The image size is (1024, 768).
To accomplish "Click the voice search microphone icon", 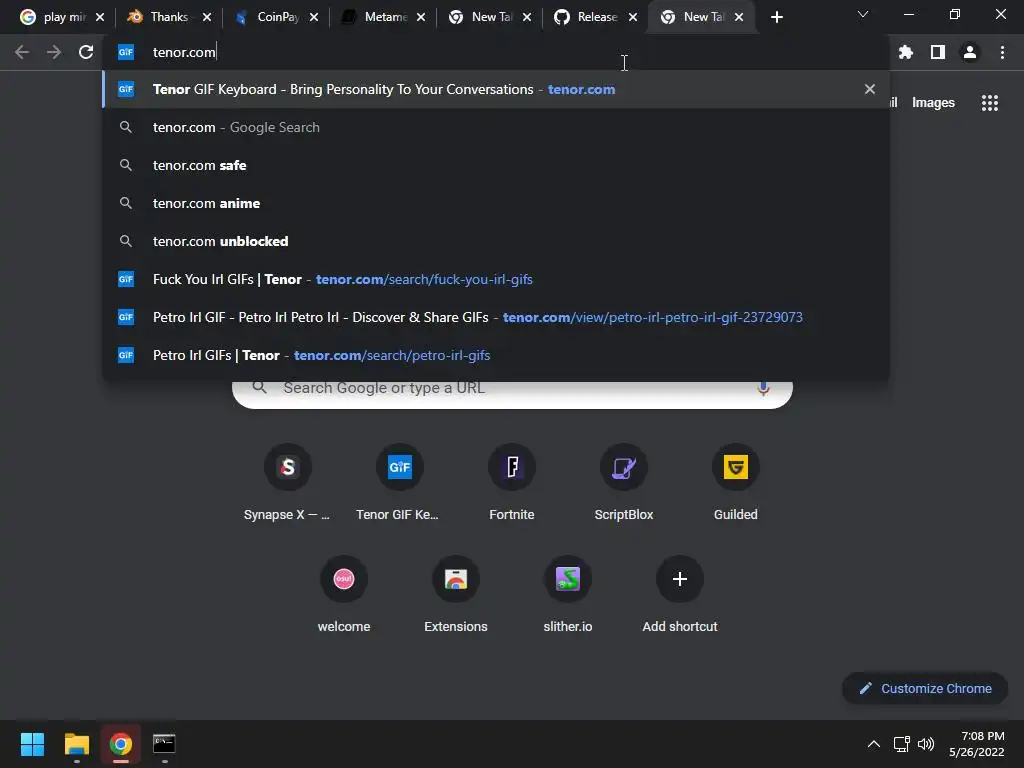I will [x=763, y=388].
